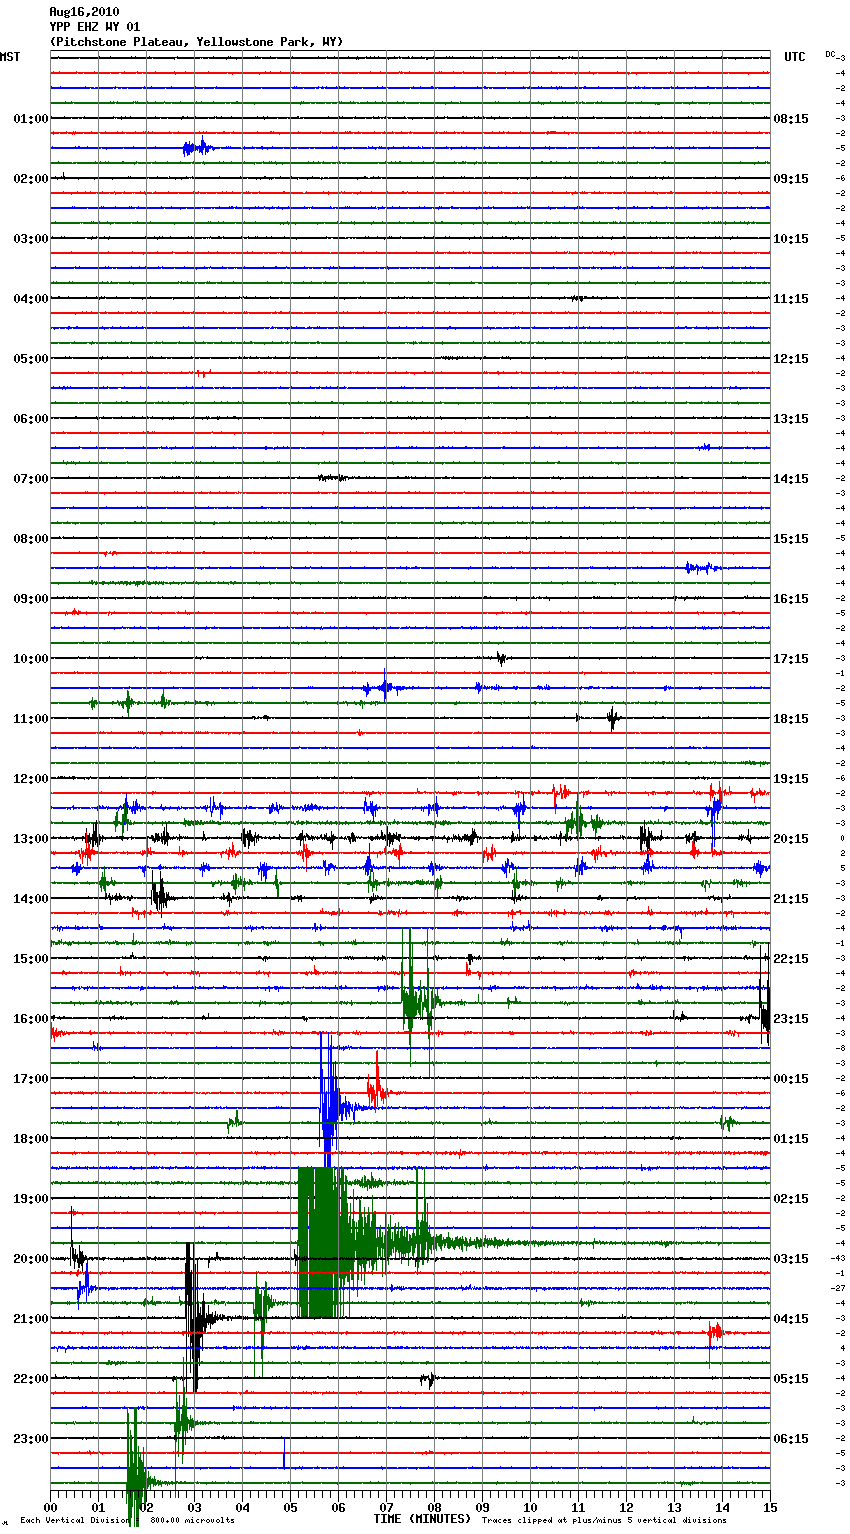Click the 15:15 UTC time label

tap(791, 539)
